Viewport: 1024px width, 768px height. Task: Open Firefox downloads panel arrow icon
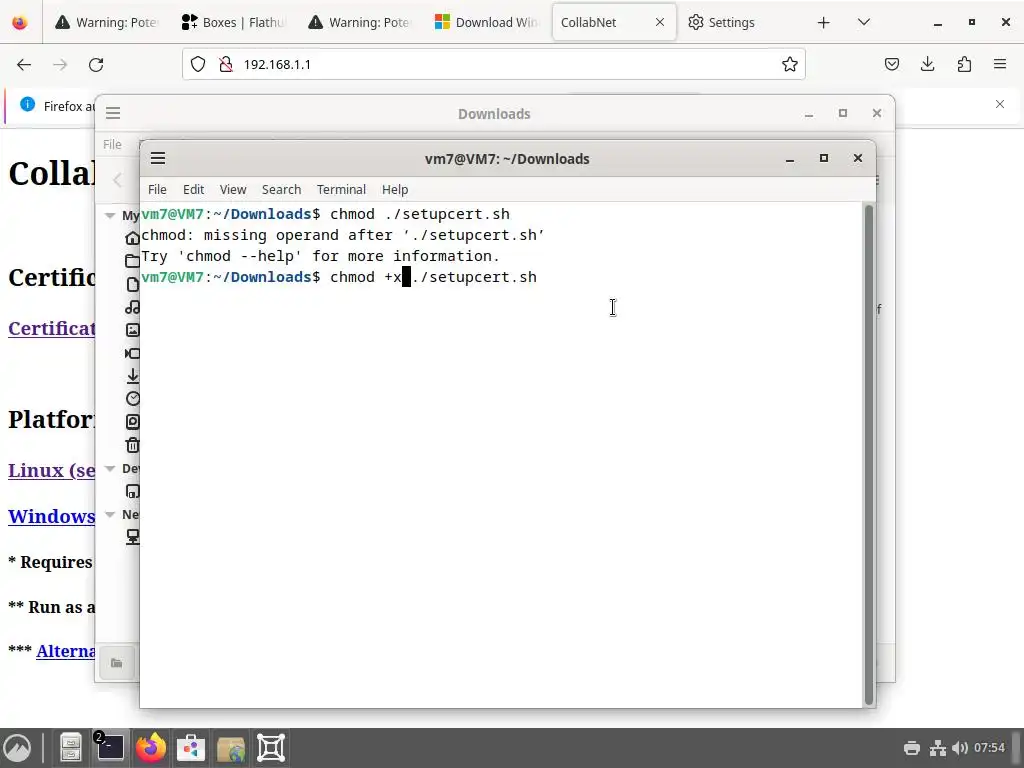click(x=927, y=64)
